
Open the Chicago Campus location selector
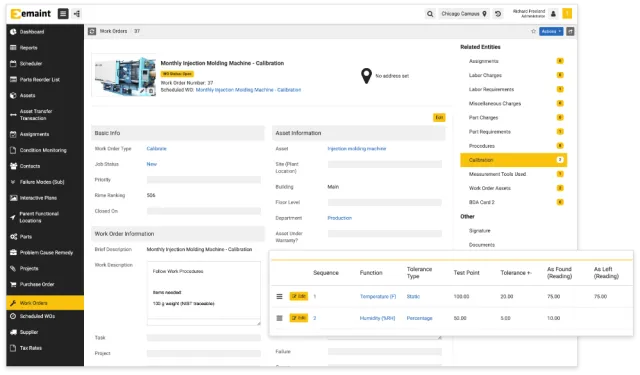click(464, 14)
